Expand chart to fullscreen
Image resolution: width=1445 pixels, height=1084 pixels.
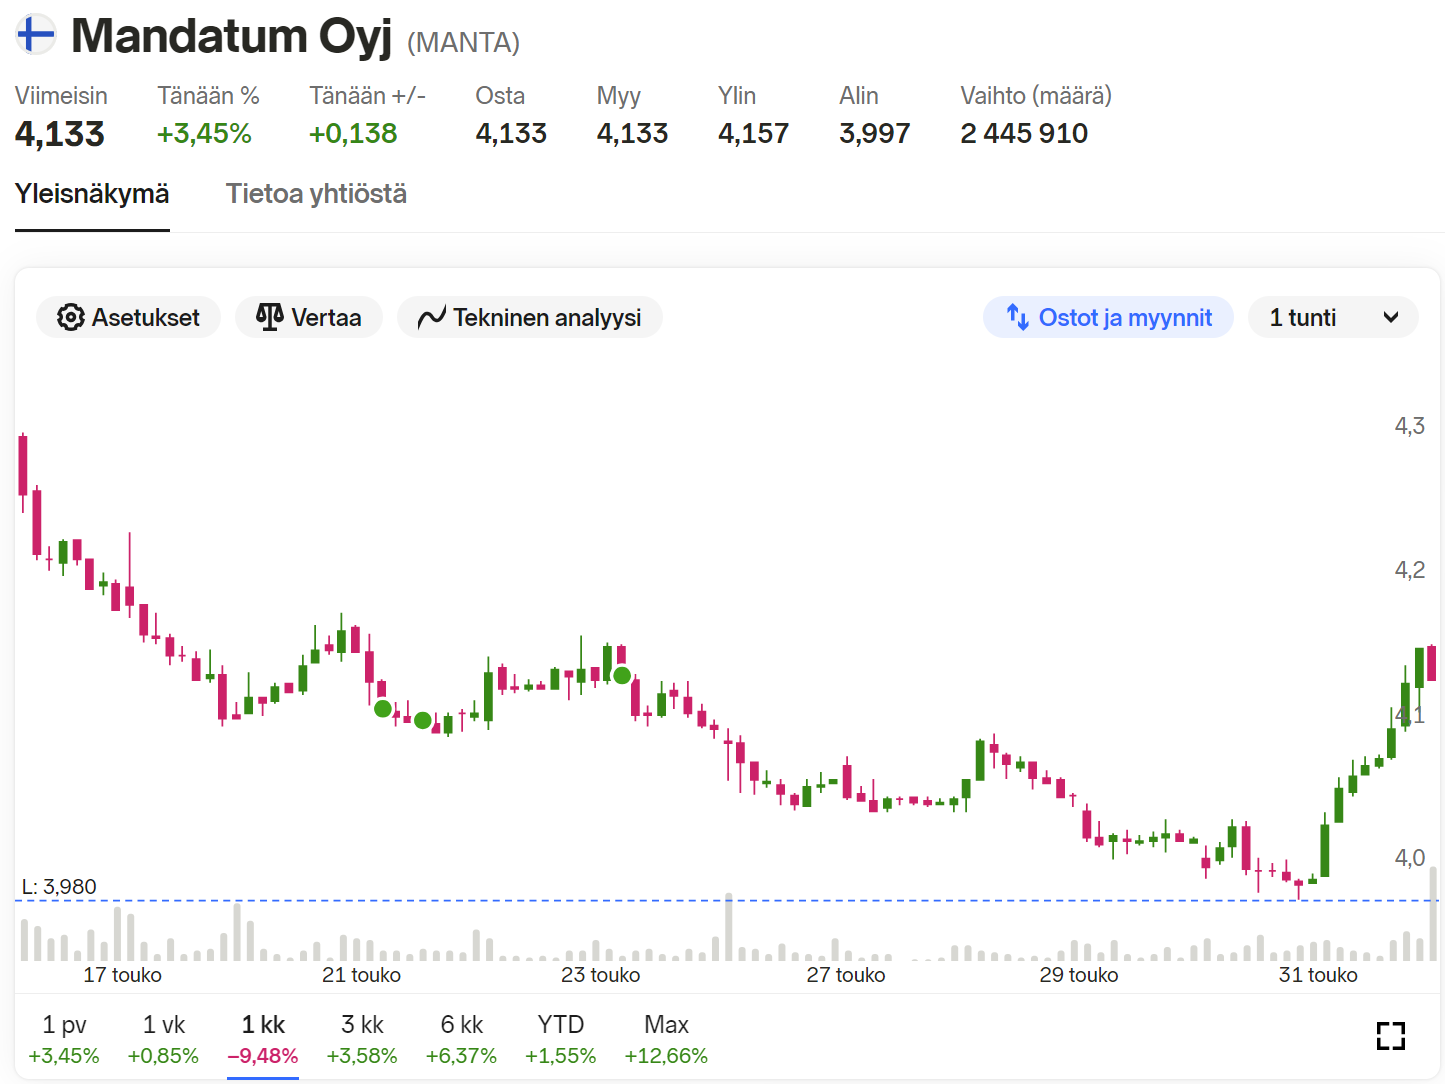1391,1036
